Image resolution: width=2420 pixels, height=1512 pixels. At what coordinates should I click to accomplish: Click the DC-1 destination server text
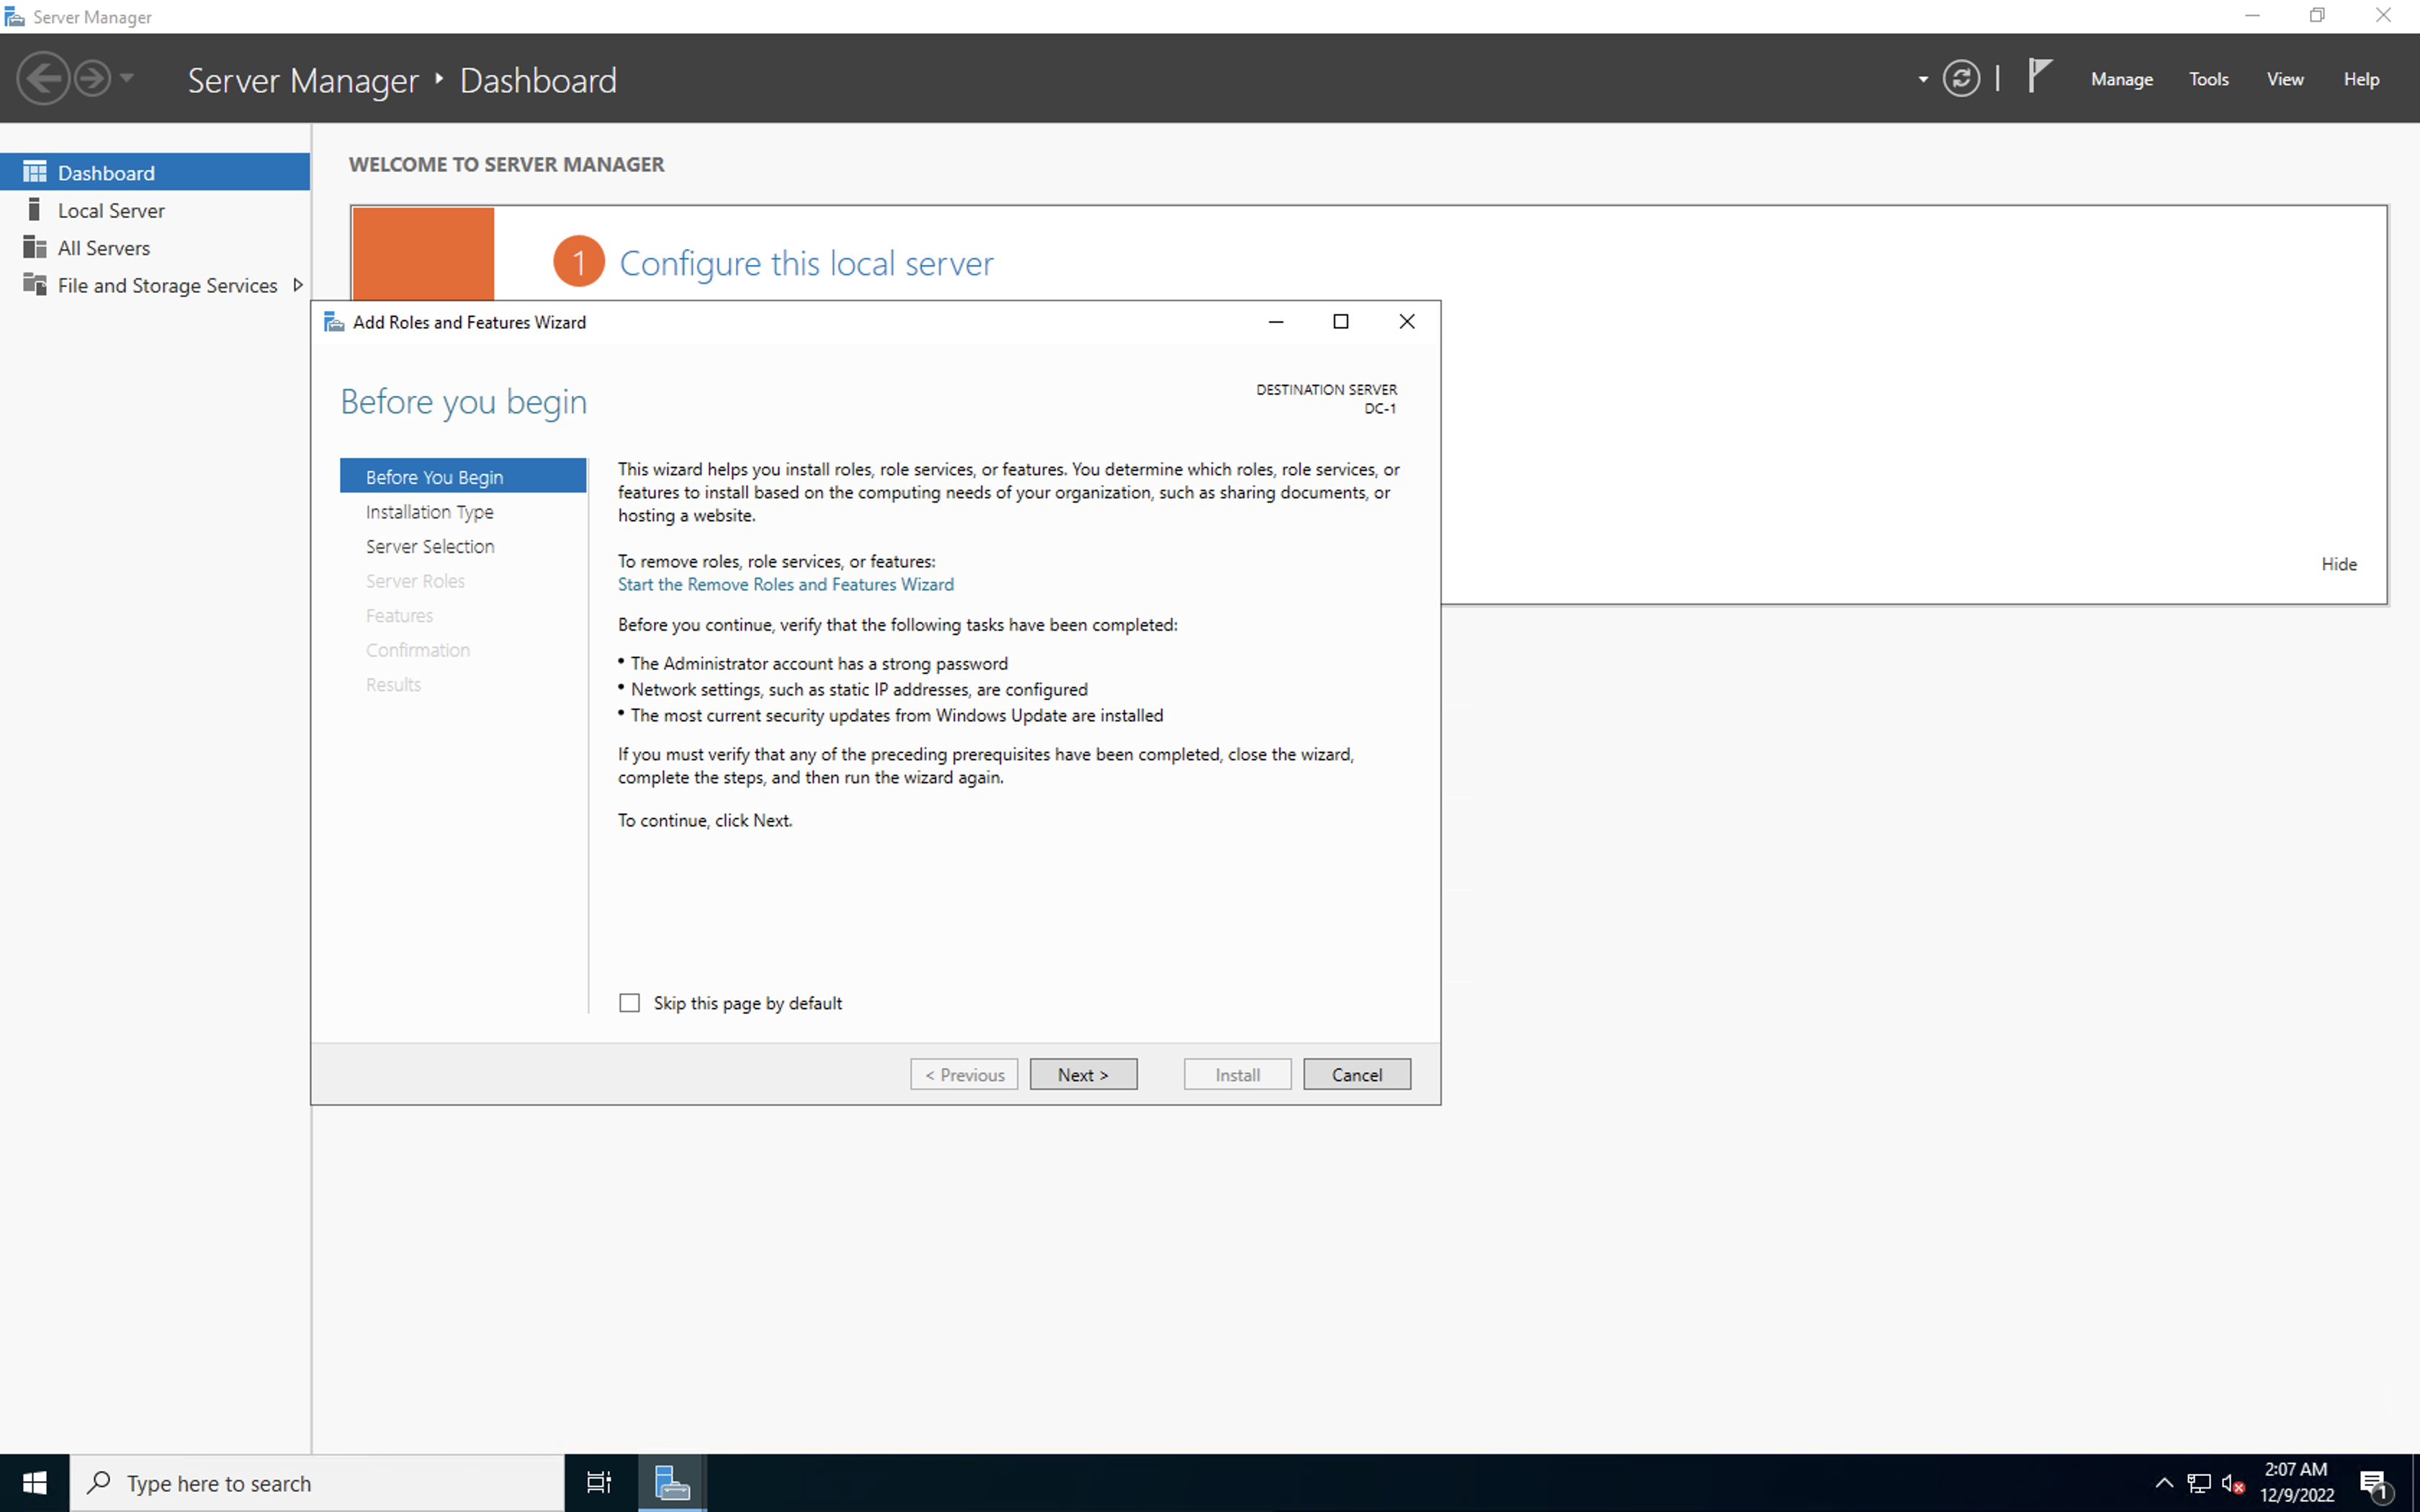point(1380,408)
